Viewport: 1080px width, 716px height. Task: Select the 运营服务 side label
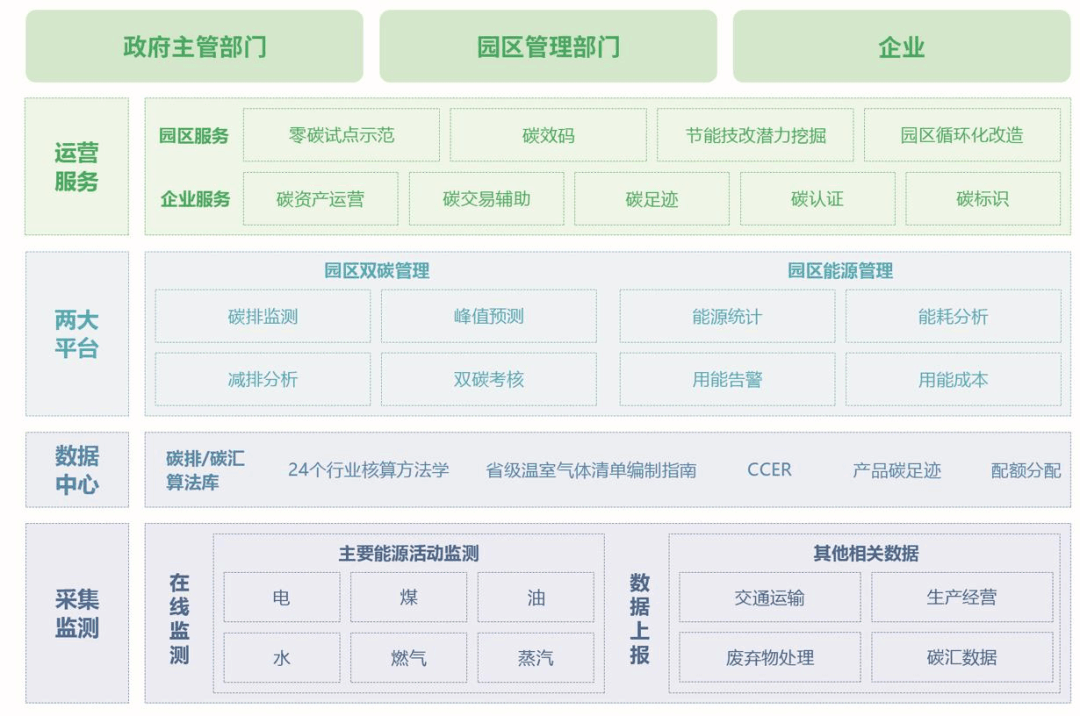[x=76, y=167]
